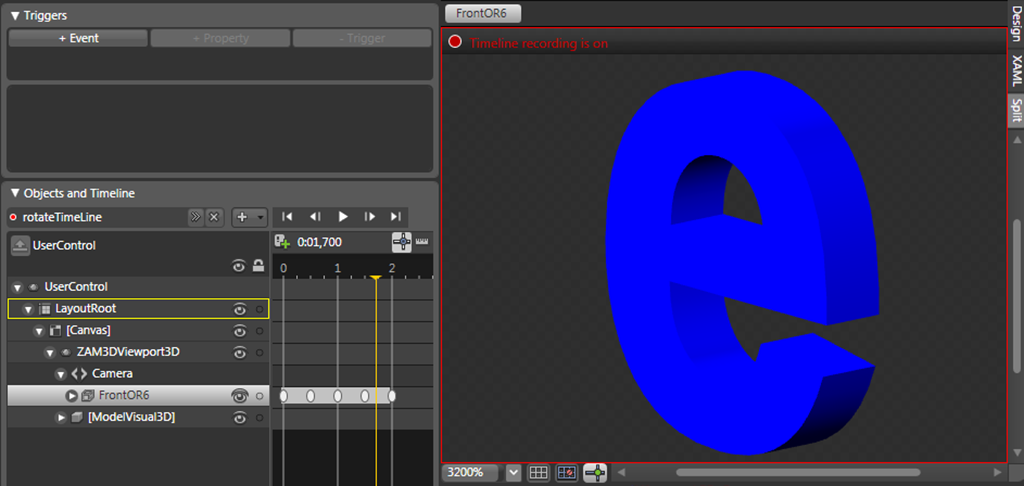Select the keyframe at 0 seconds
The width and height of the screenshot is (1024, 486).
pos(283,396)
